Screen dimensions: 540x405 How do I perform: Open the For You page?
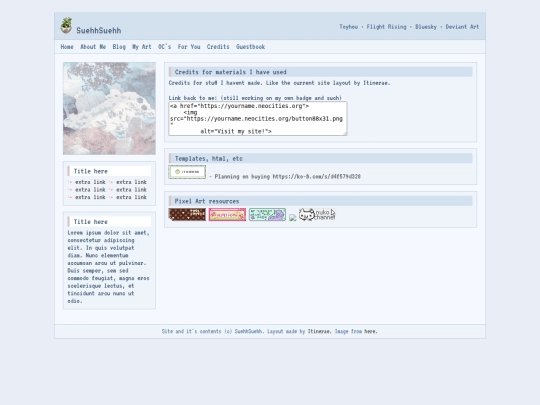point(189,46)
